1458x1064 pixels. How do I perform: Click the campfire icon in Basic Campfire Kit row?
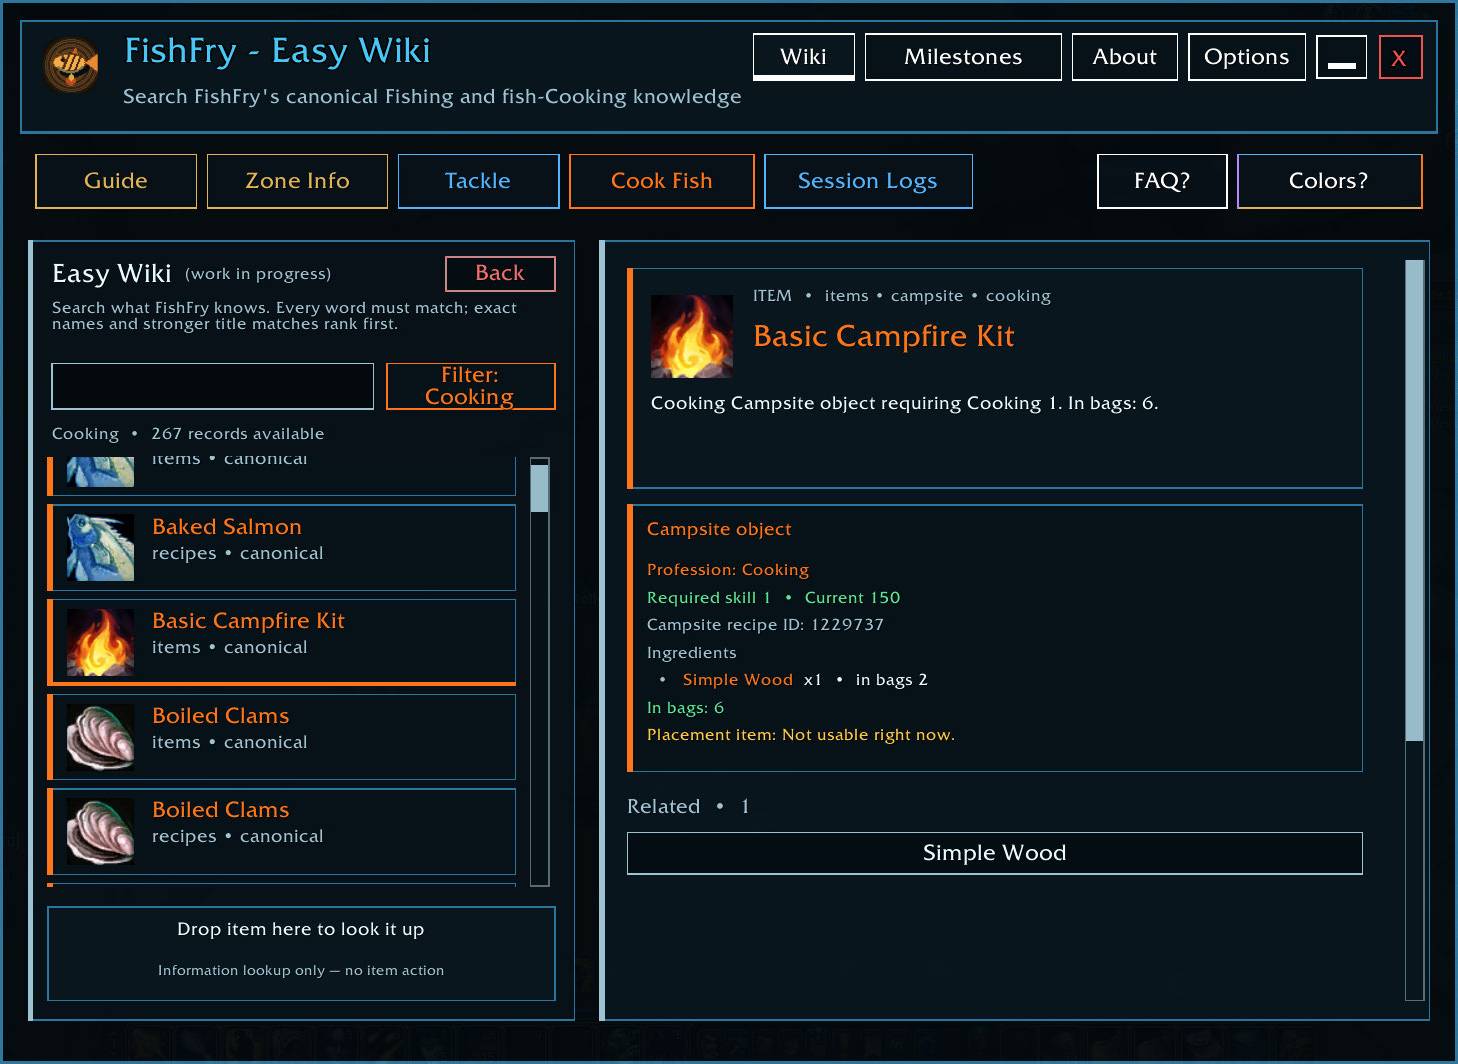point(100,642)
